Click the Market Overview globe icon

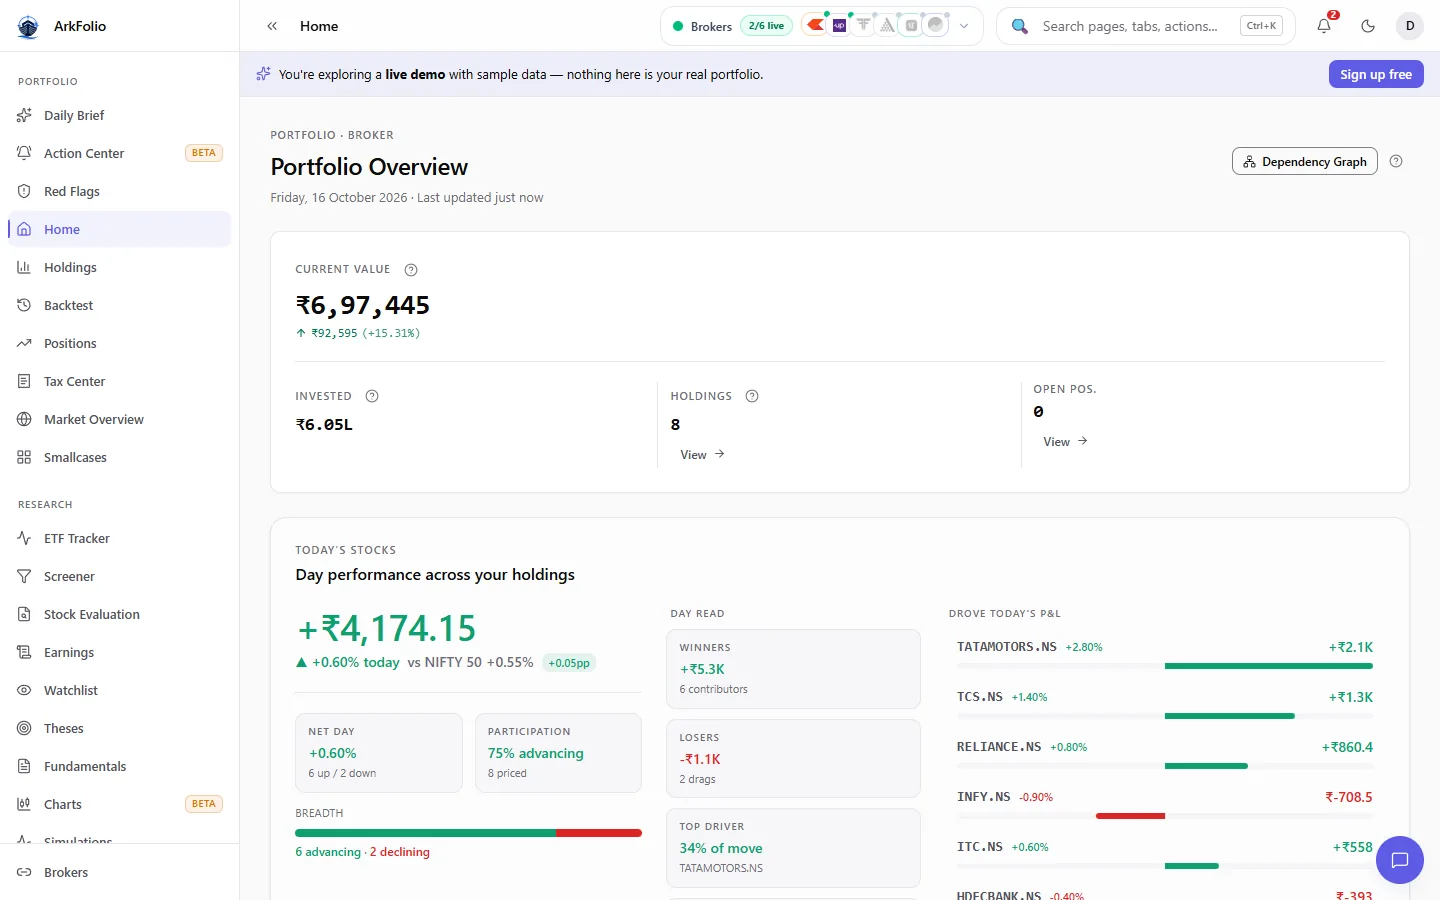24,419
